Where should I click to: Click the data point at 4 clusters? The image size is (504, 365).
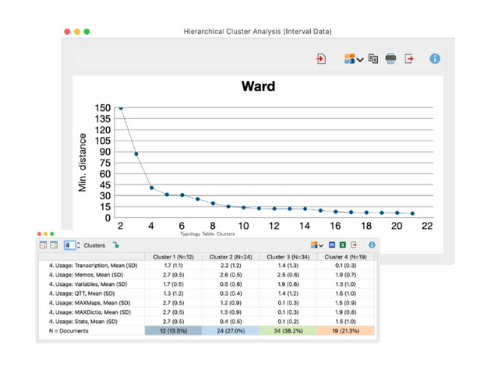click(x=152, y=188)
